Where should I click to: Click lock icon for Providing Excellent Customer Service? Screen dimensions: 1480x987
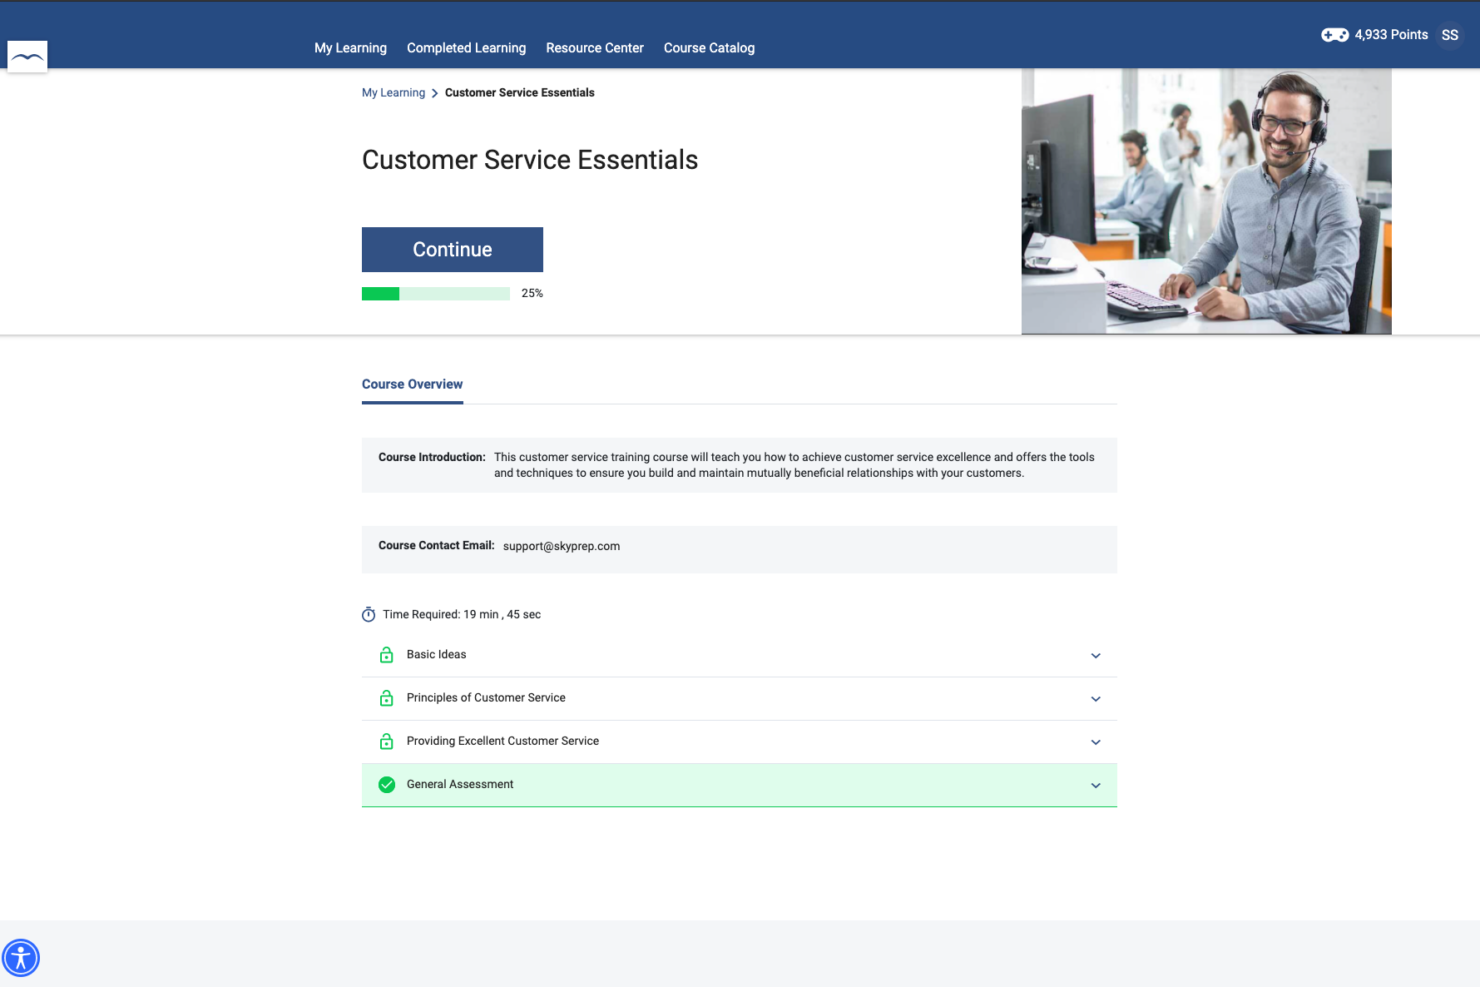pos(386,741)
